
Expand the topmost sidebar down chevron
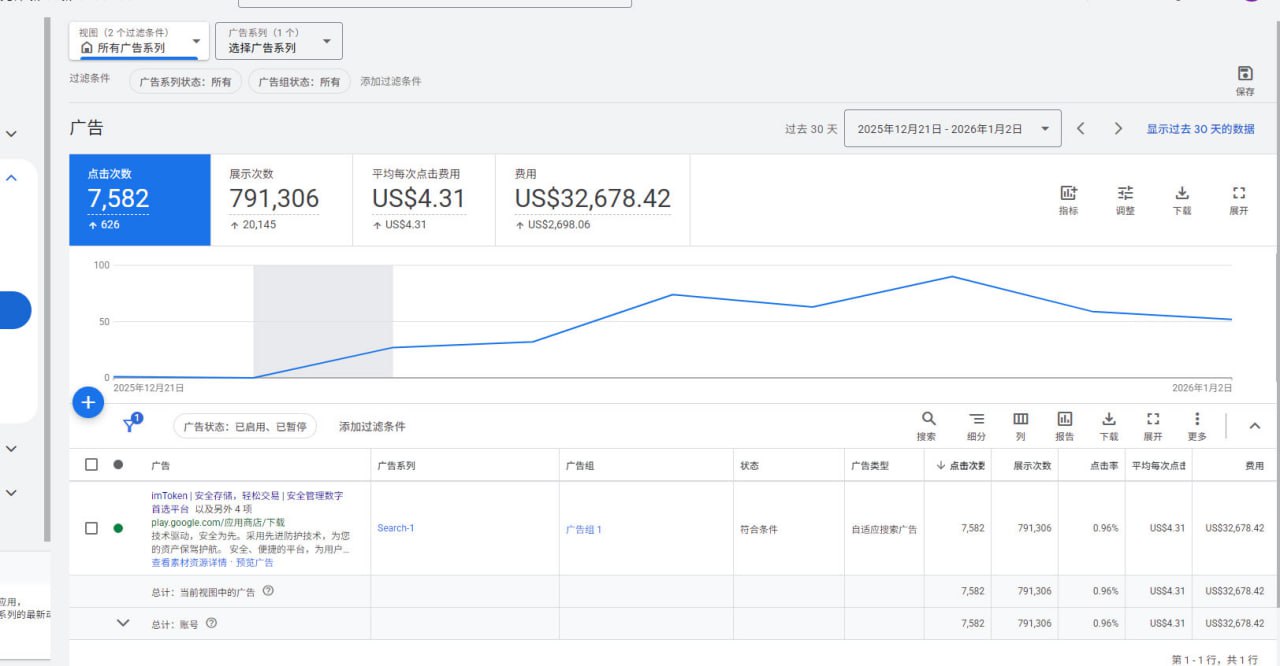point(12,133)
